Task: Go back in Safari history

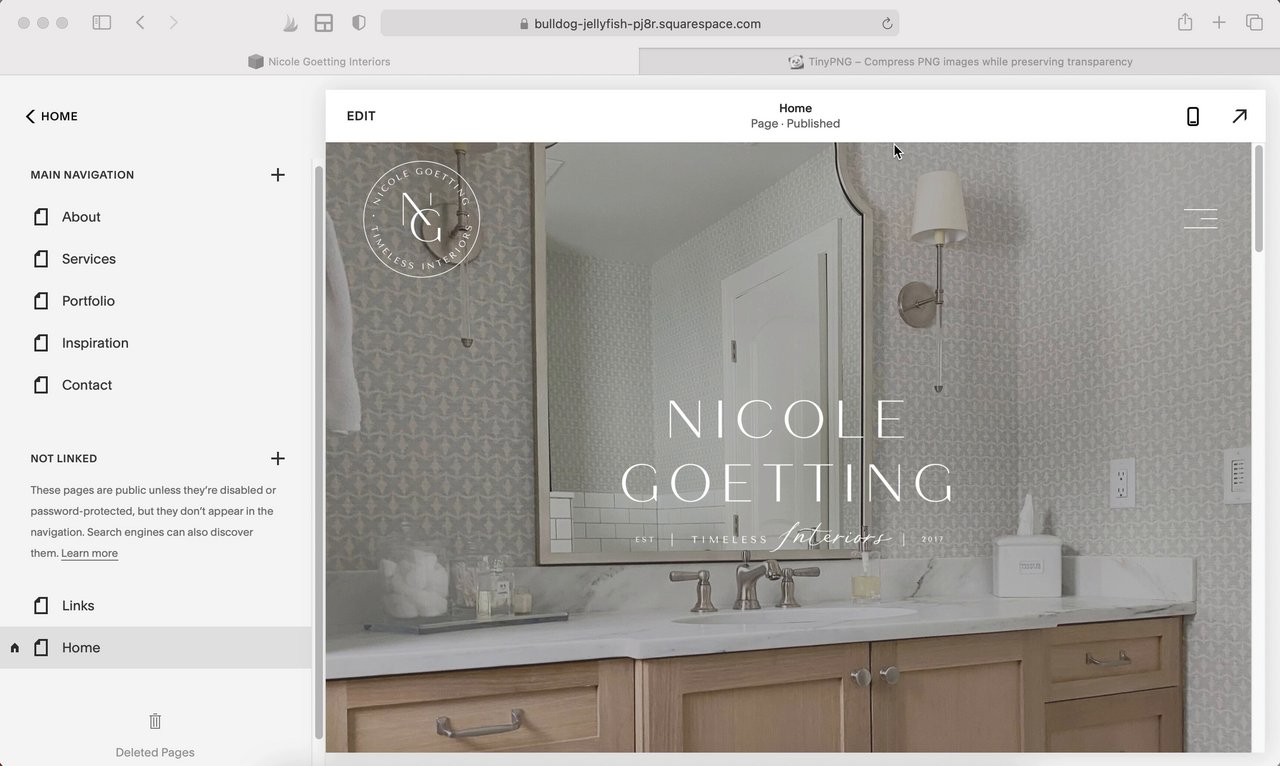Action: [x=140, y=23]
